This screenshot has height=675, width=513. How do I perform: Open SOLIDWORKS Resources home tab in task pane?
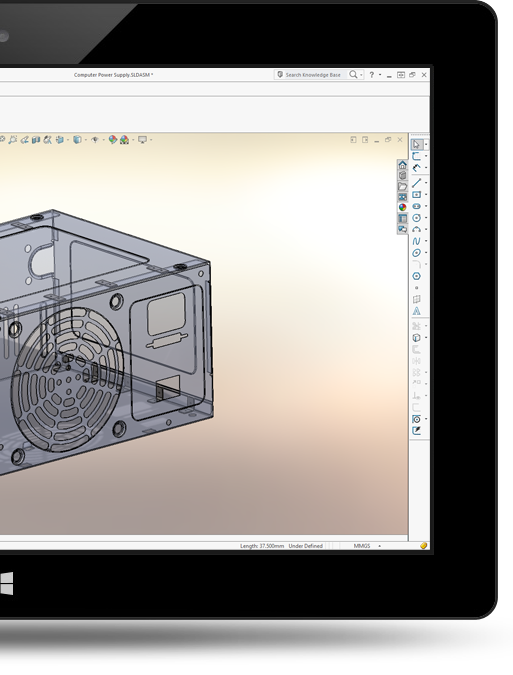pos(402,165)
